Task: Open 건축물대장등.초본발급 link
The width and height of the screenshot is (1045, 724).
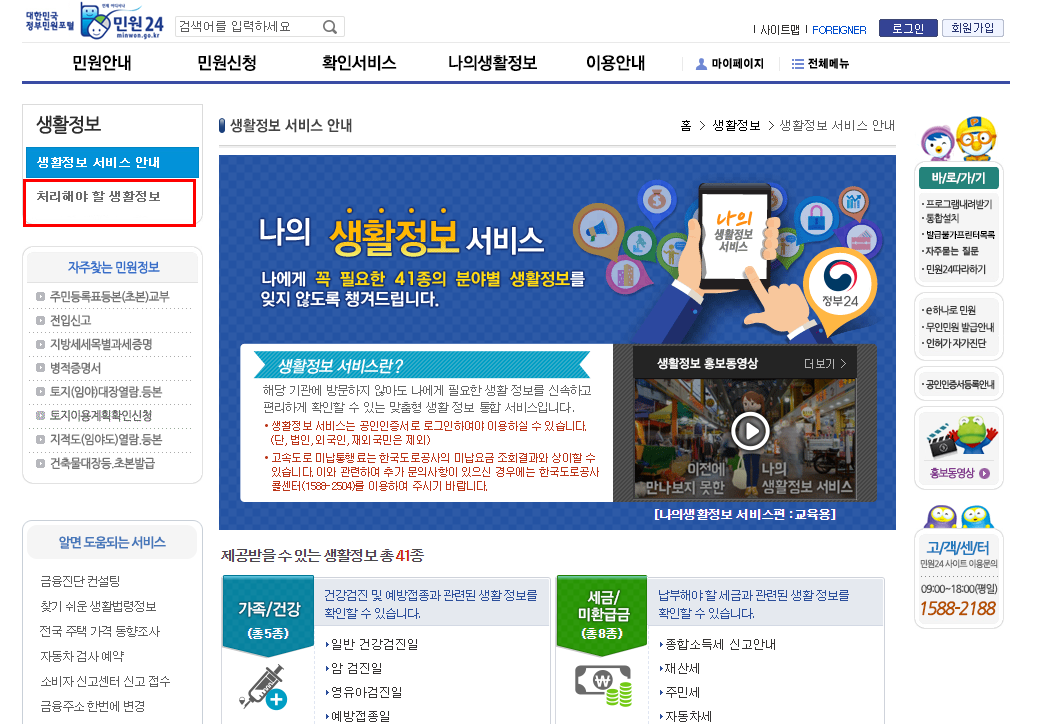Action: 102,463
